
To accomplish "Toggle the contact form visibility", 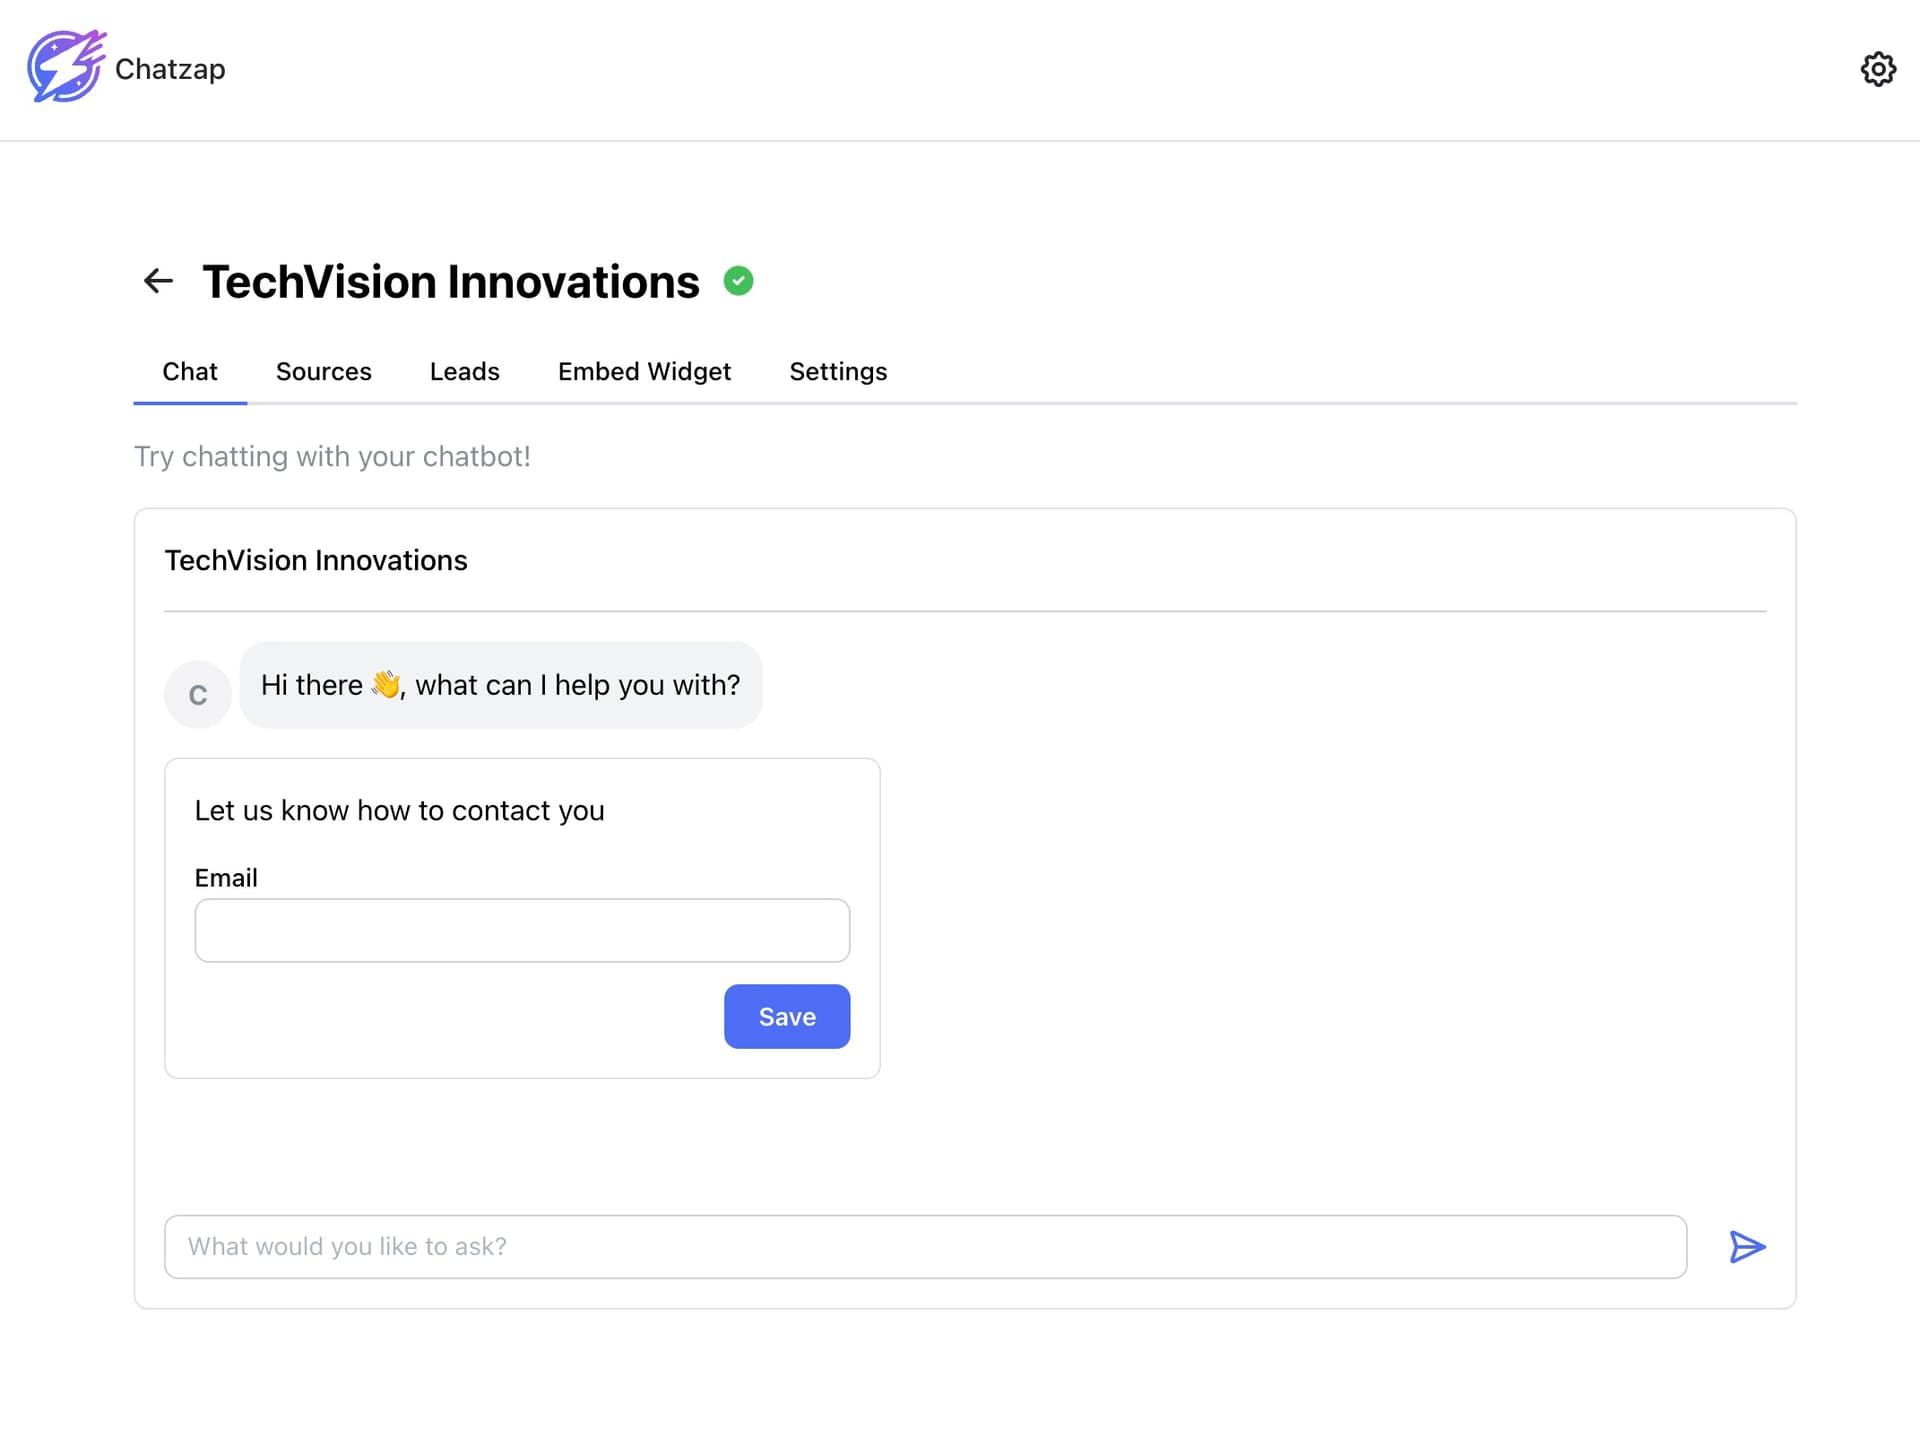I will click(x=398, y=809).
